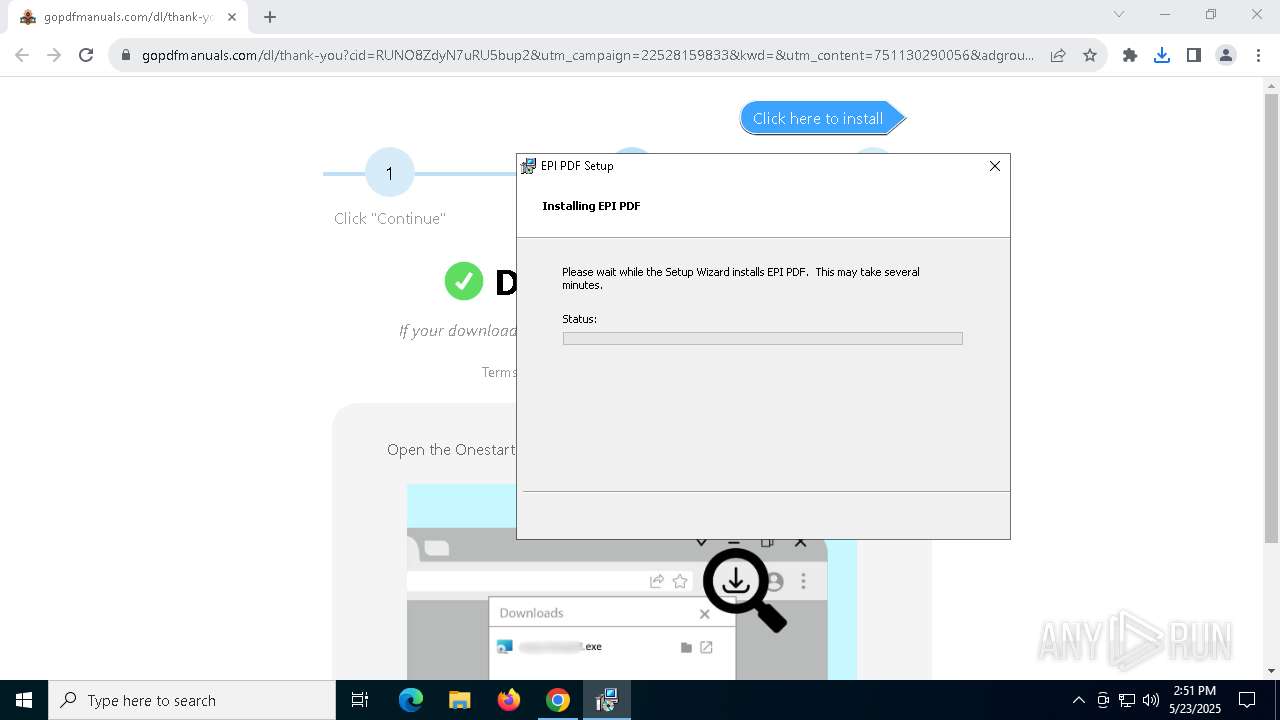Click the magnifier download illustration
1280x720 pixels.
point(745,590)
